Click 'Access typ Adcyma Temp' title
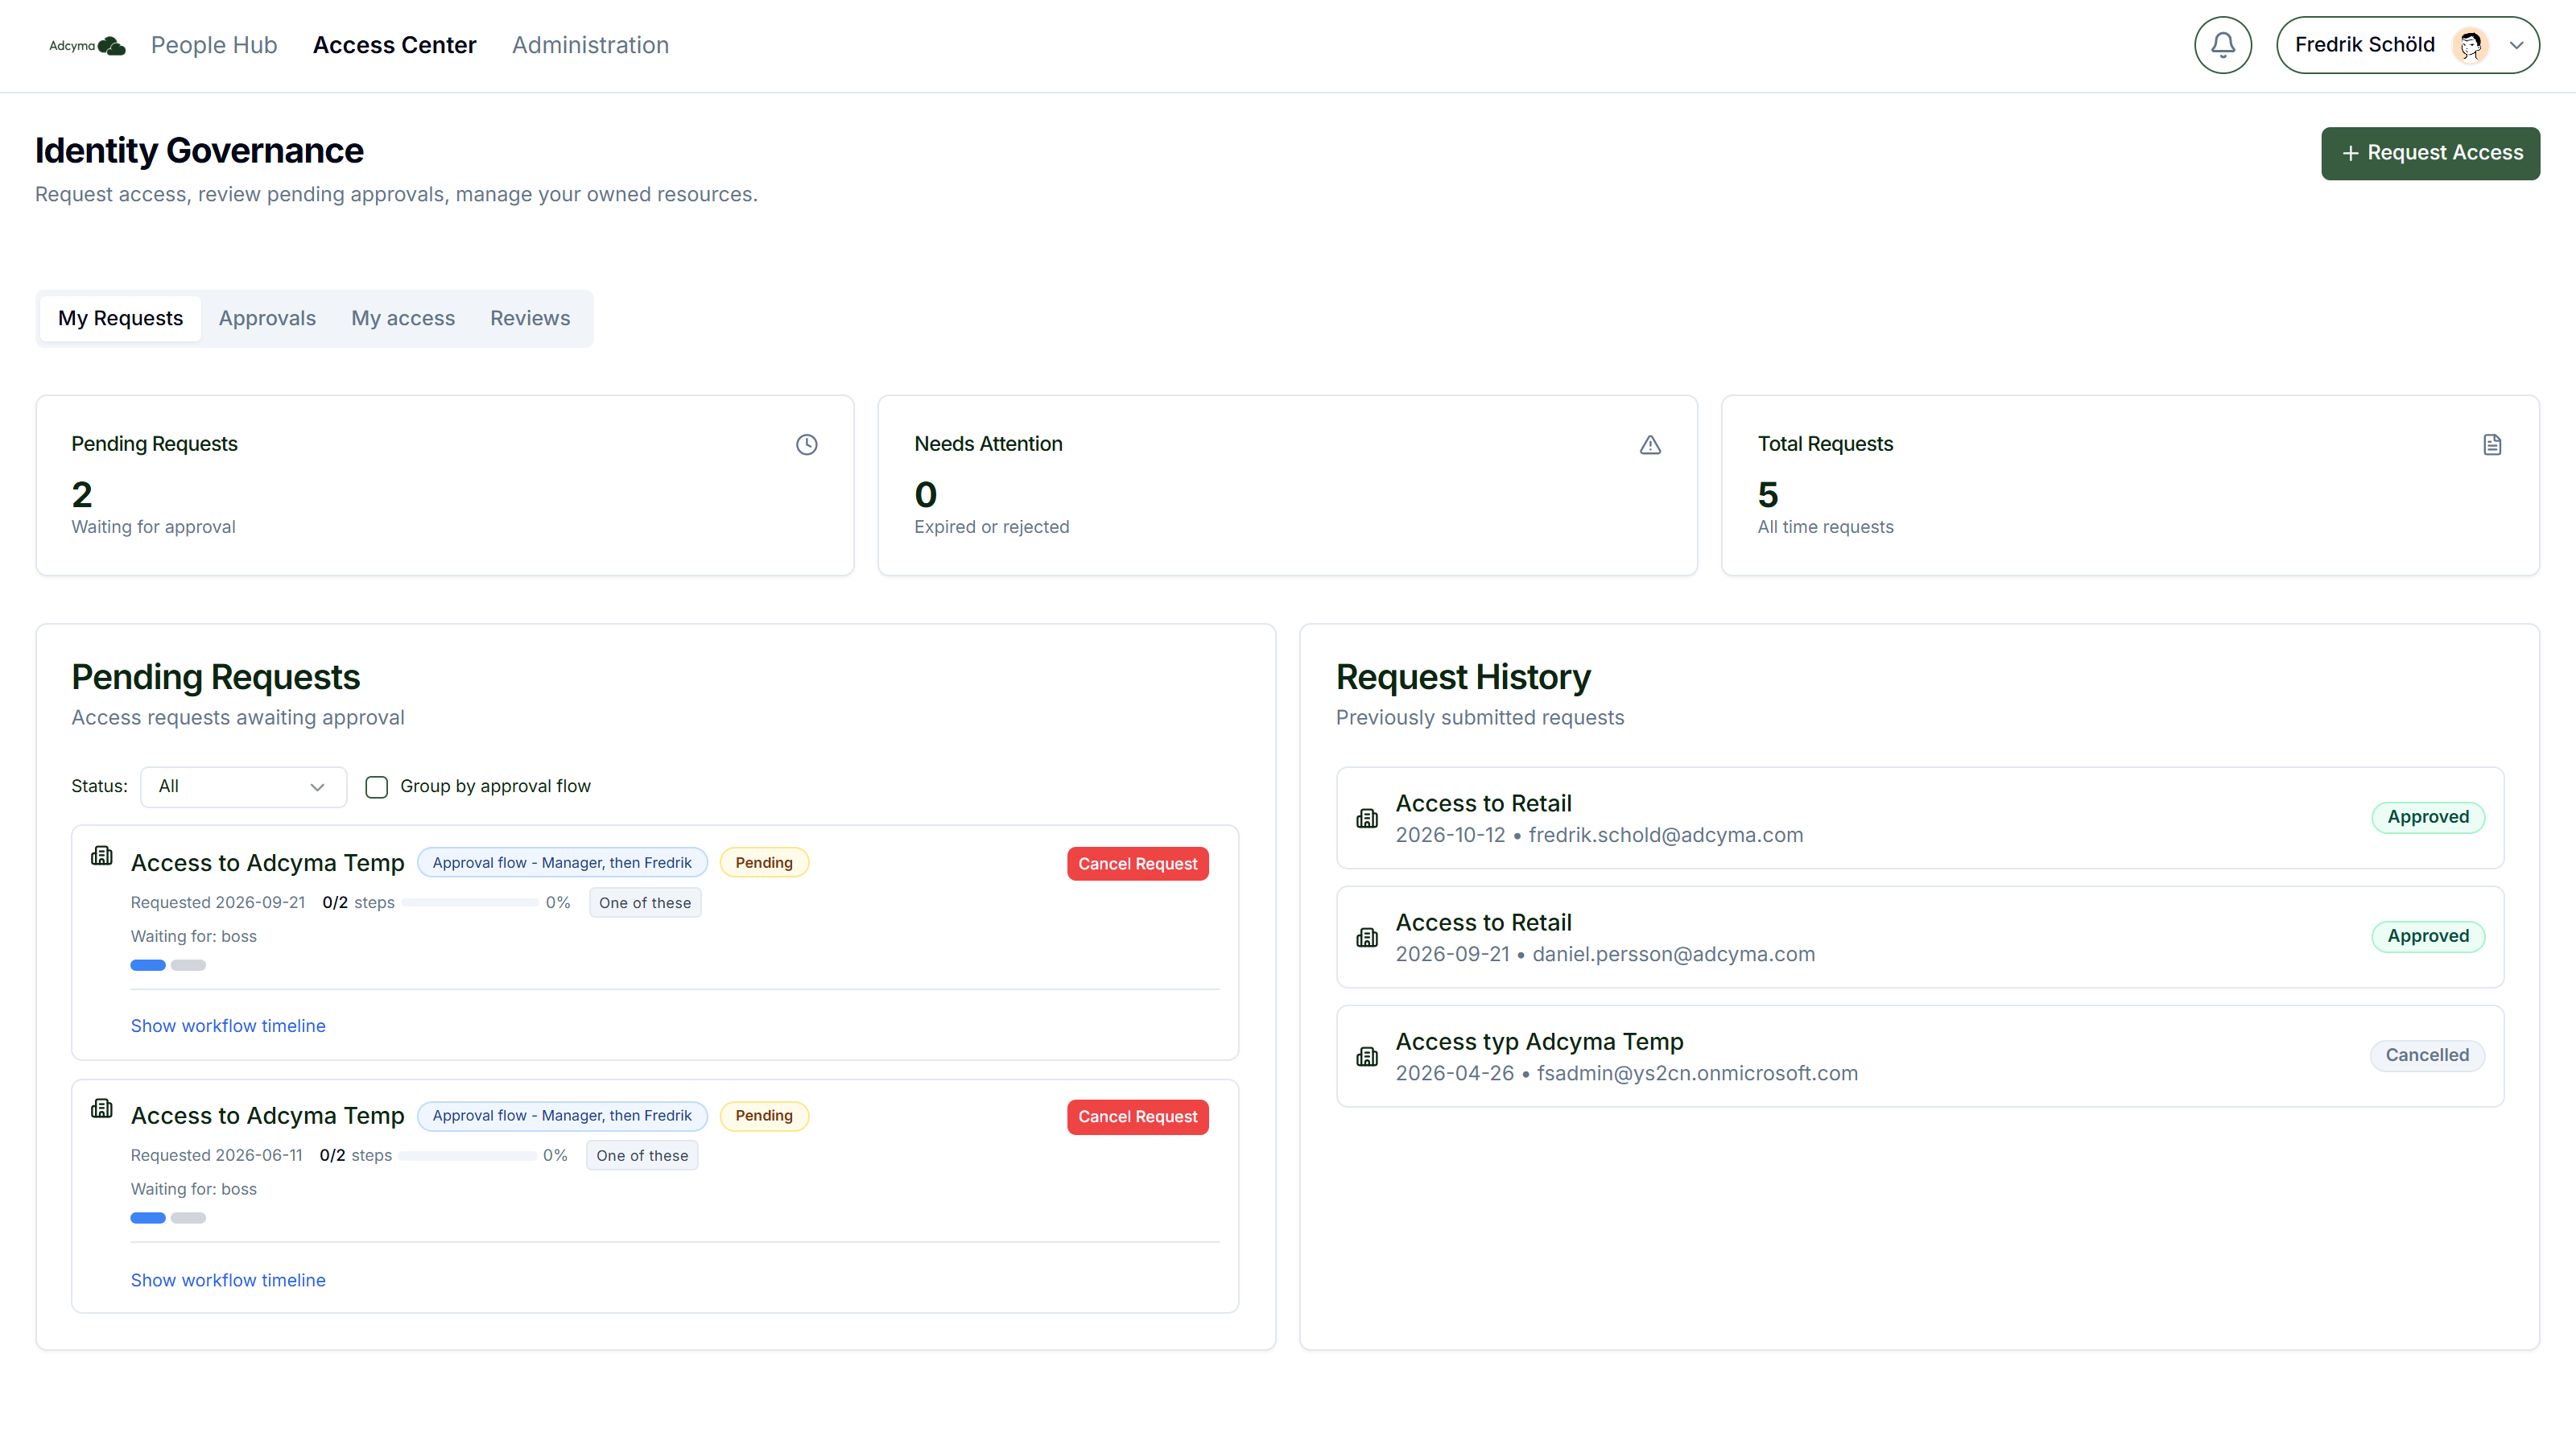 coord(1539,1042)
